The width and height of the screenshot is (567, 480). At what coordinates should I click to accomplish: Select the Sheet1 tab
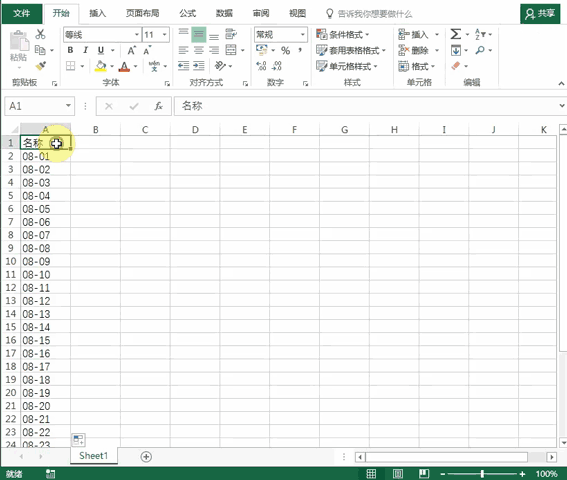tap(94, 456)
